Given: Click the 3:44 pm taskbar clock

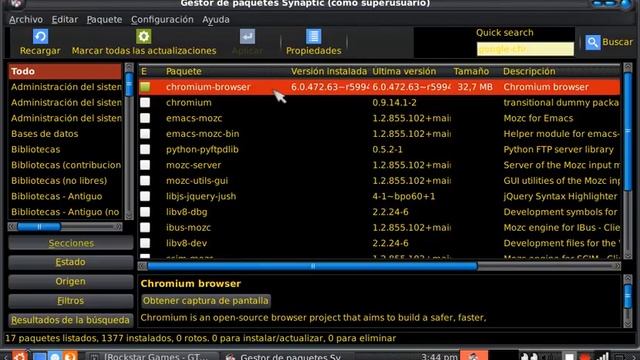Looking at the screenshot, I should point(439,356).
